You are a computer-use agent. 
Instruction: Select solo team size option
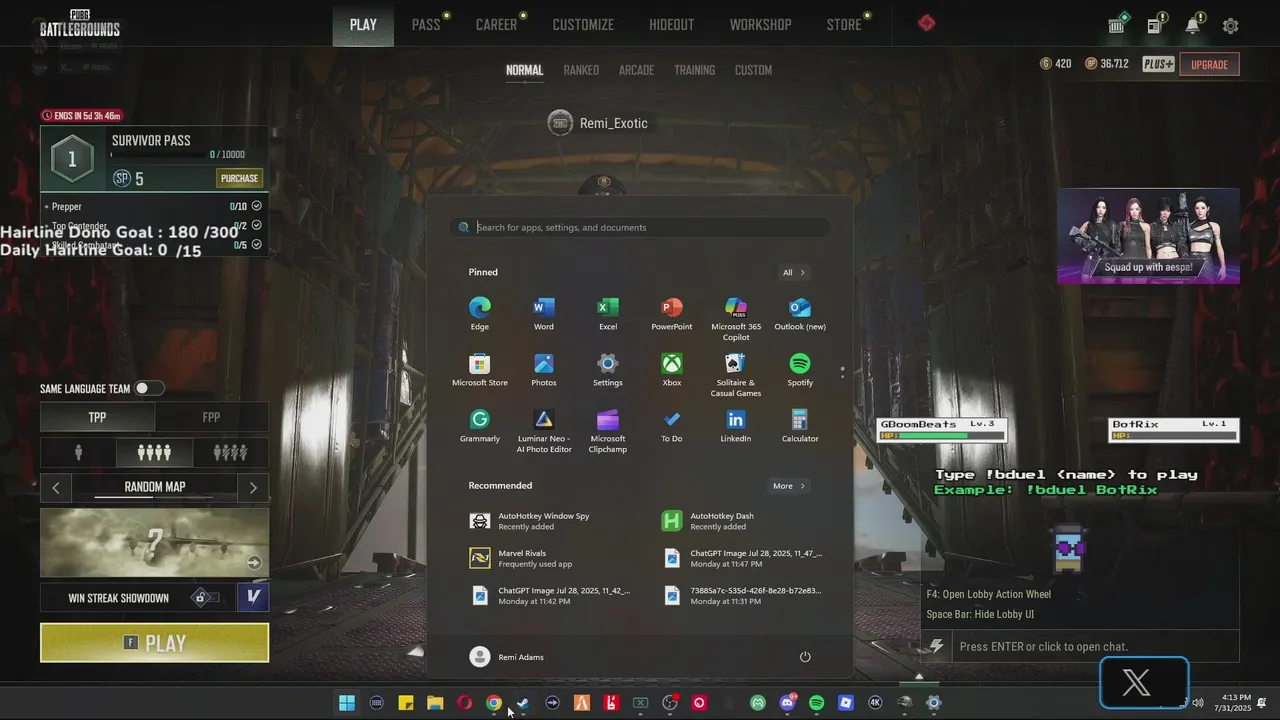point(78,453)
